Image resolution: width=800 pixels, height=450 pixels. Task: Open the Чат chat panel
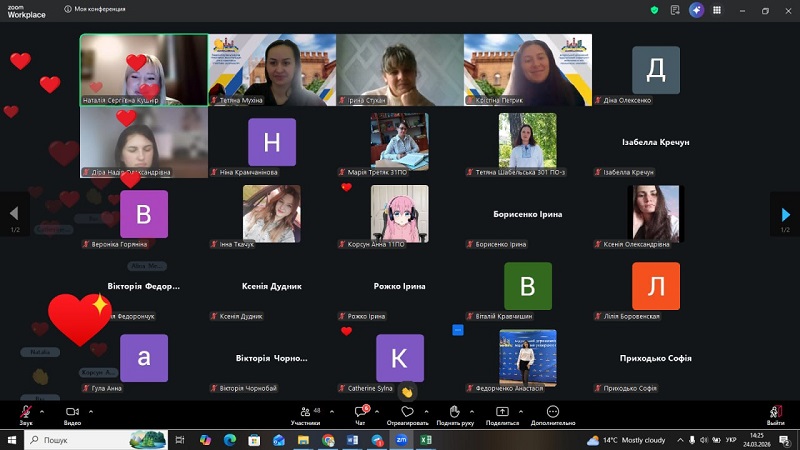361,412
